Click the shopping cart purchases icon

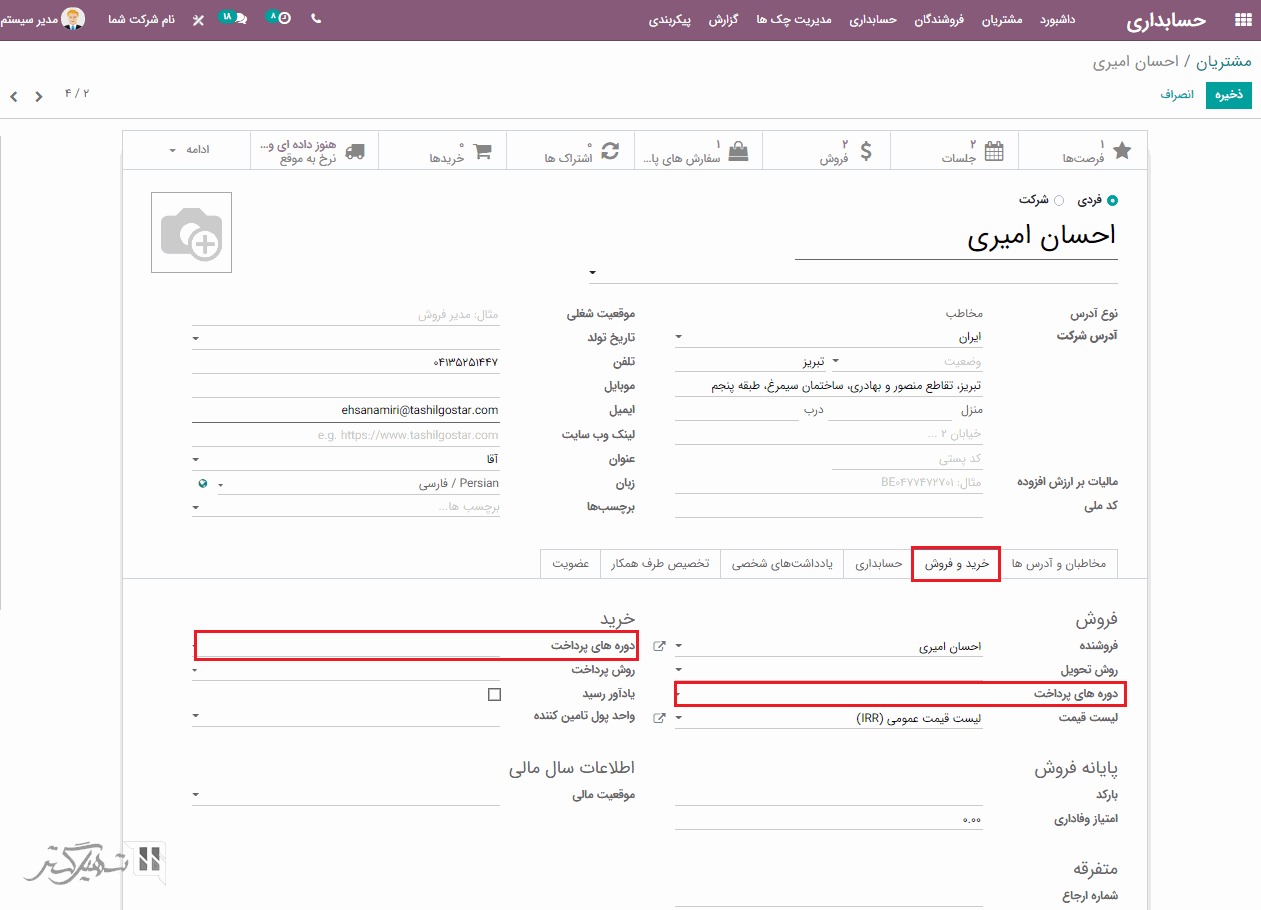(482, 152)
